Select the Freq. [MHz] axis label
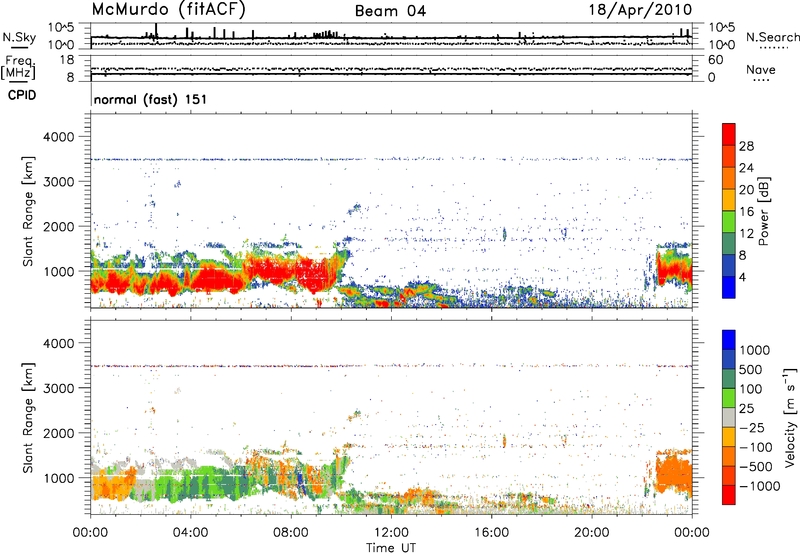This screenshot has height=554, width=800. [18, 67]
